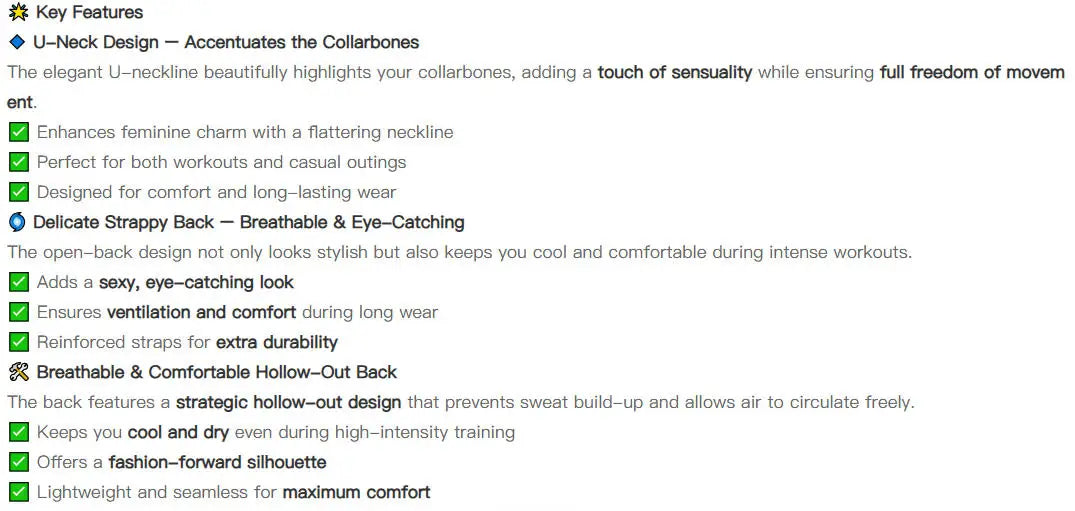Click the bold phrase "touch of sensuality"
1075x511 pixels.
pos(674,73)
